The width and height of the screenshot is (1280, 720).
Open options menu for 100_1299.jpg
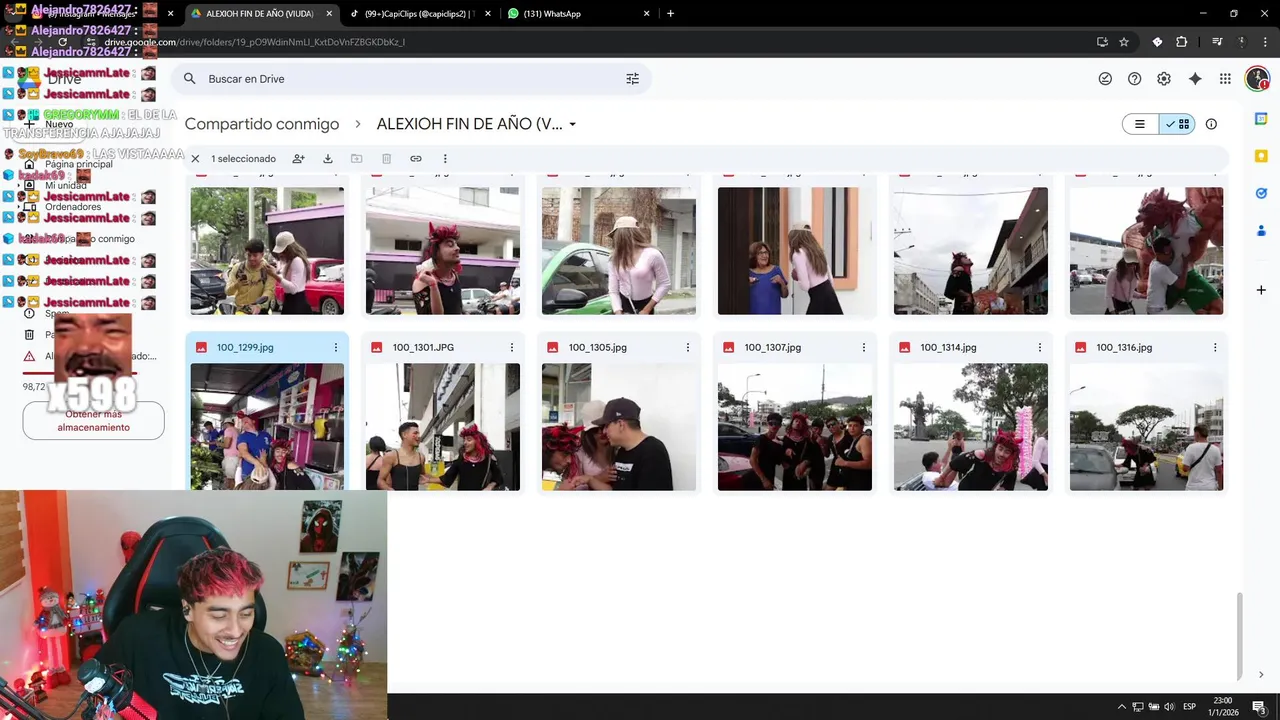pyautogui.click(x=336, y=347)
